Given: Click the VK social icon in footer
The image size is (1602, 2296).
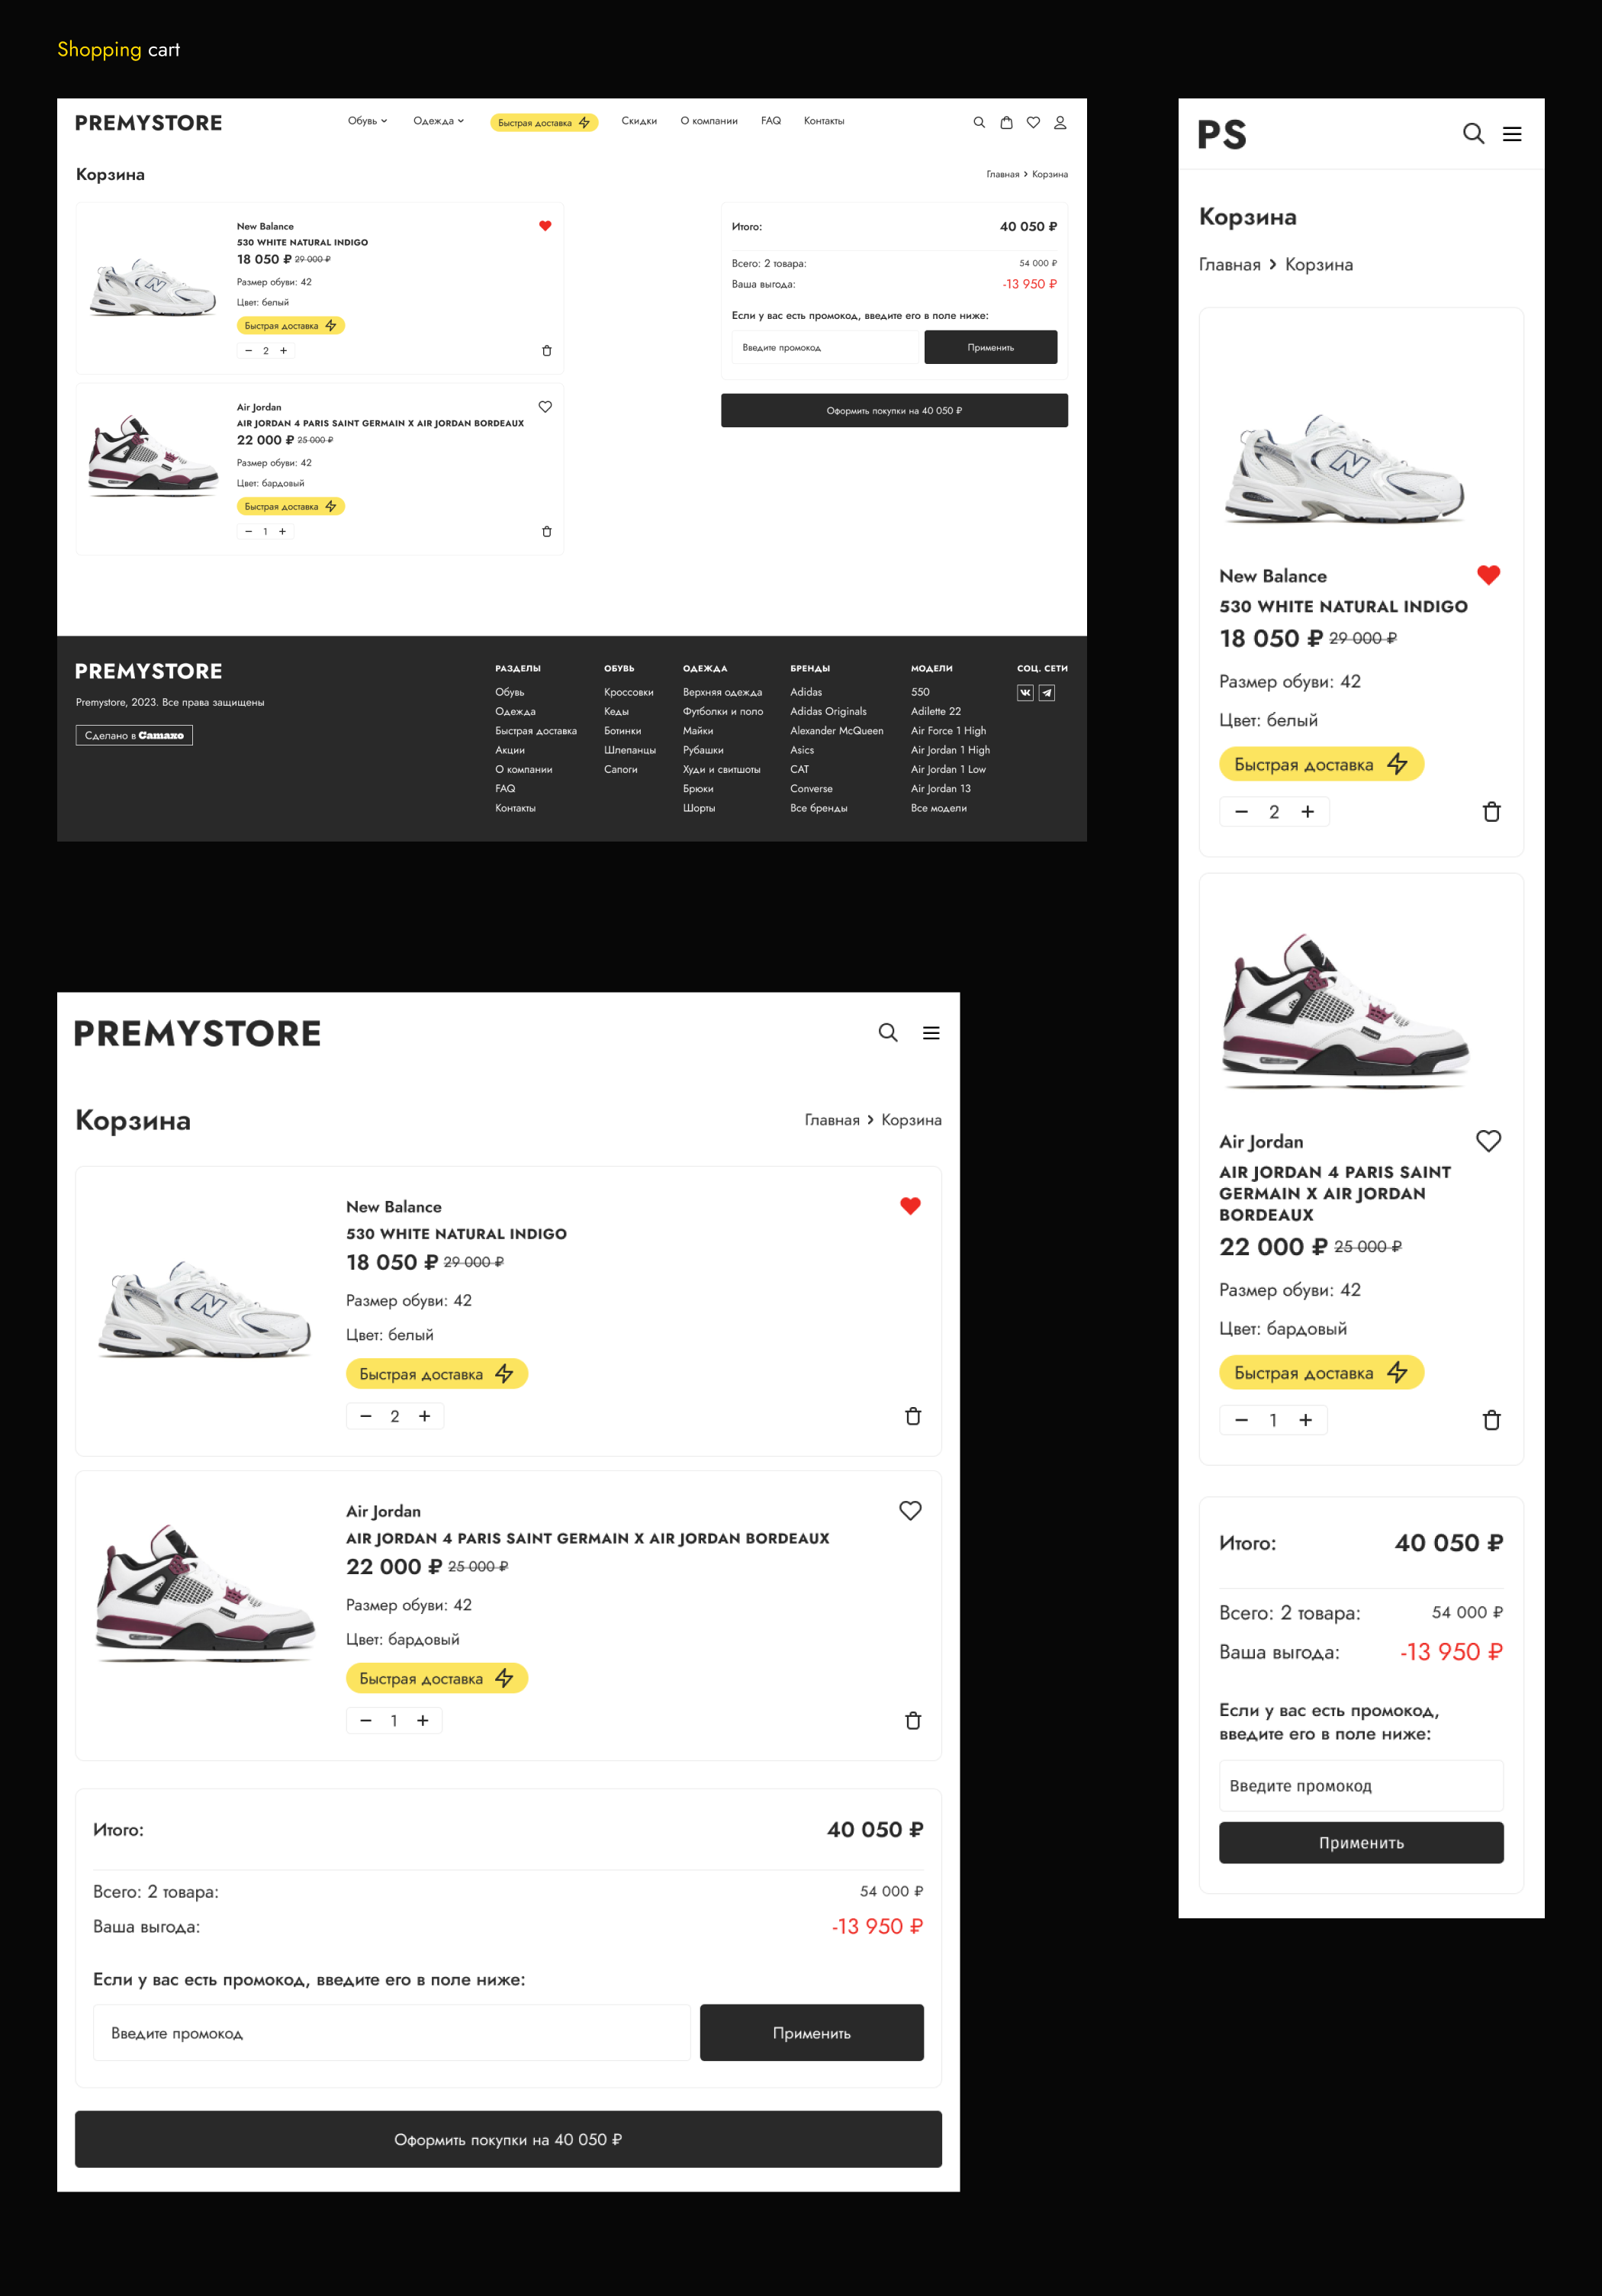Looking at the screenshot, I should pyautogui.click(x=1025, y=692).
